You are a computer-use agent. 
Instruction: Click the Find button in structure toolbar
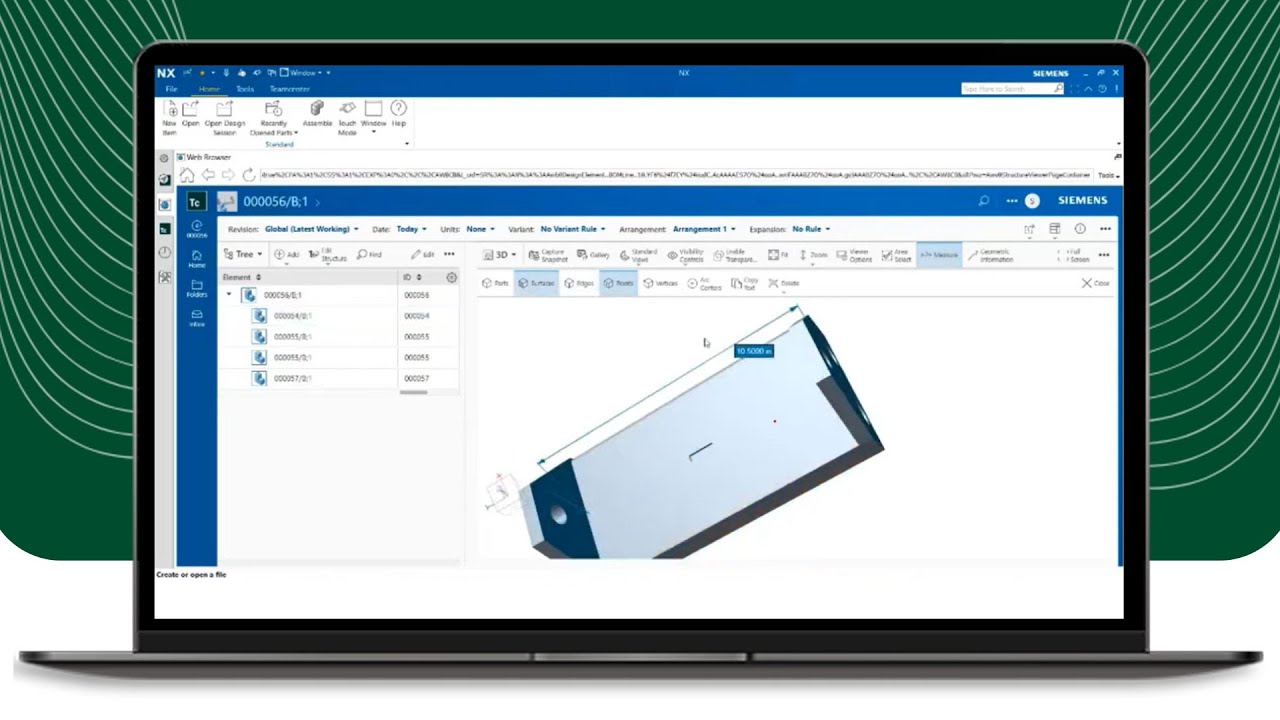[369, 255]
